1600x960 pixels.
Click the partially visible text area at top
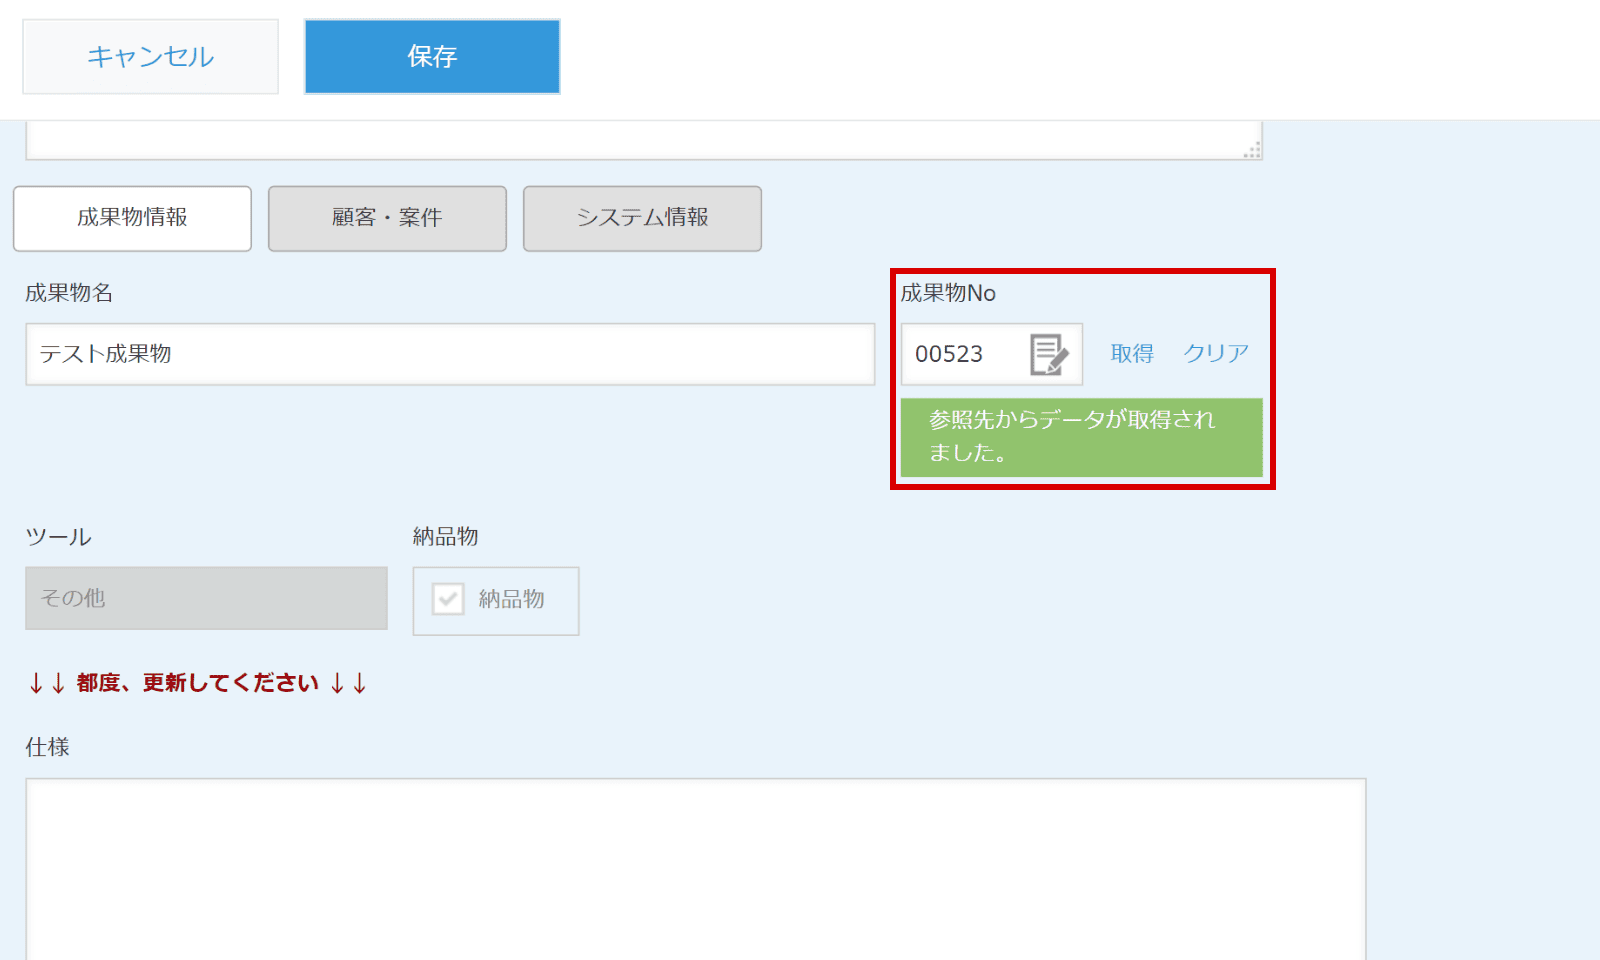(x=640, y=140)
